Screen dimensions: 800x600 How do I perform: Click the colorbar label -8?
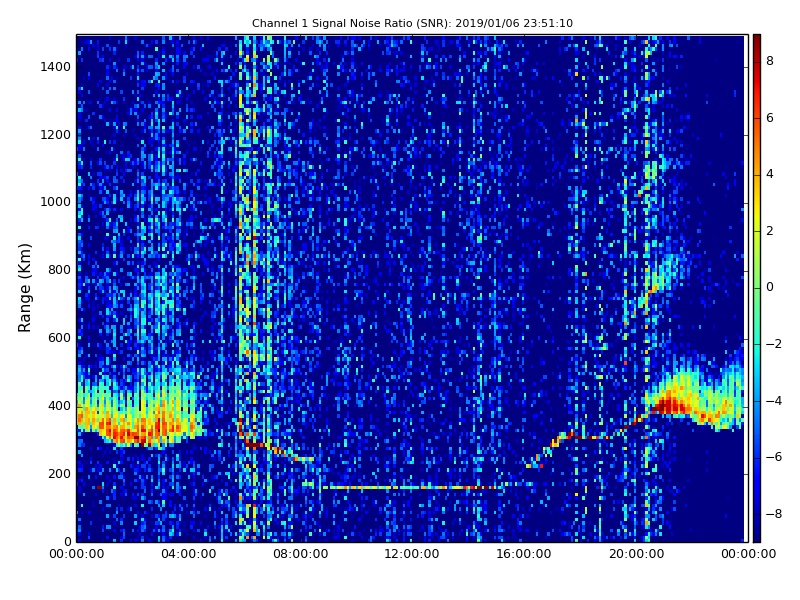click(x=774, y=514)
